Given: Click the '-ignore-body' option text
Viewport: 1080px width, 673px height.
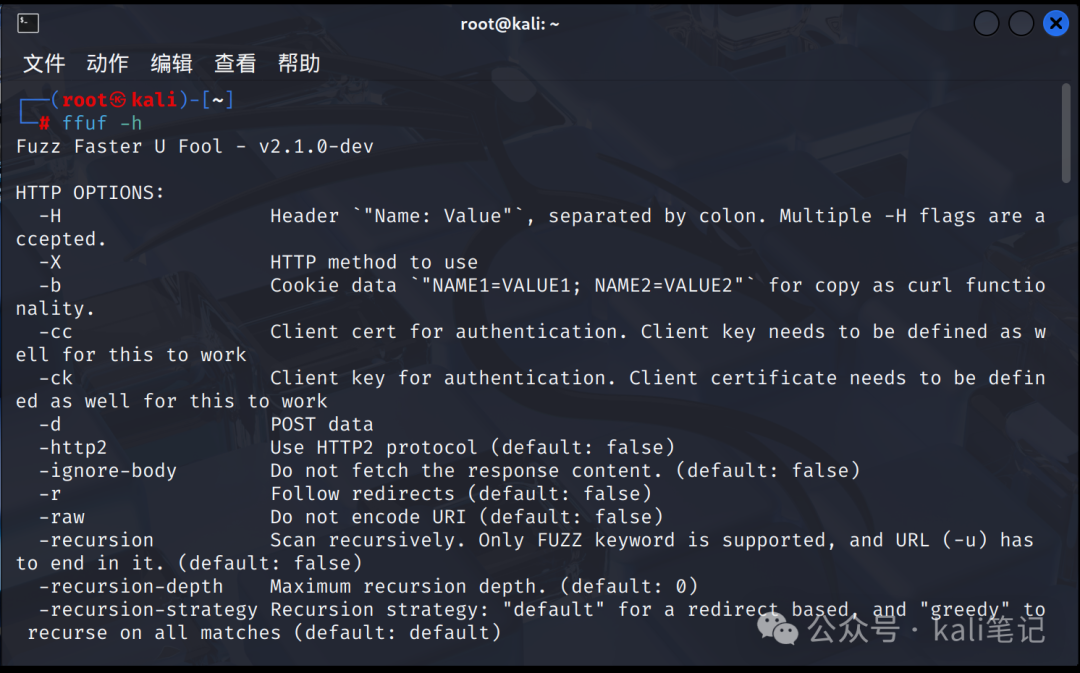Looking at the screenshot, I should pos(107,470).
